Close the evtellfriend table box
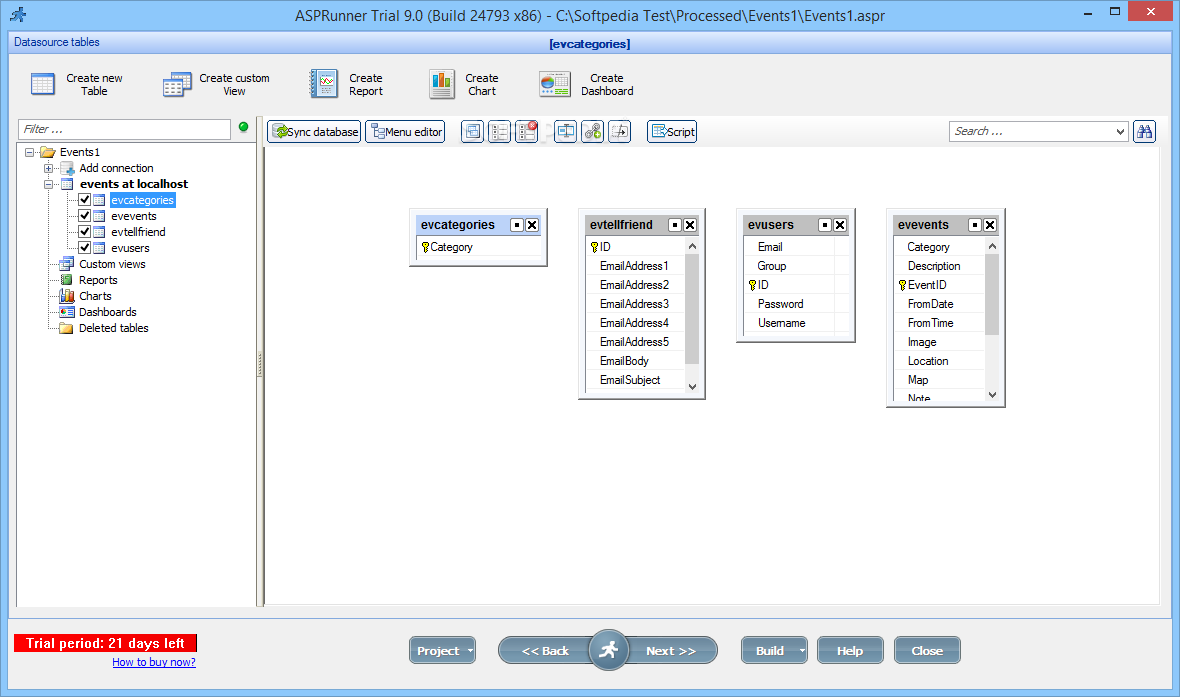The height and width of the screenshot is (697, 1180). click(690, 225)
